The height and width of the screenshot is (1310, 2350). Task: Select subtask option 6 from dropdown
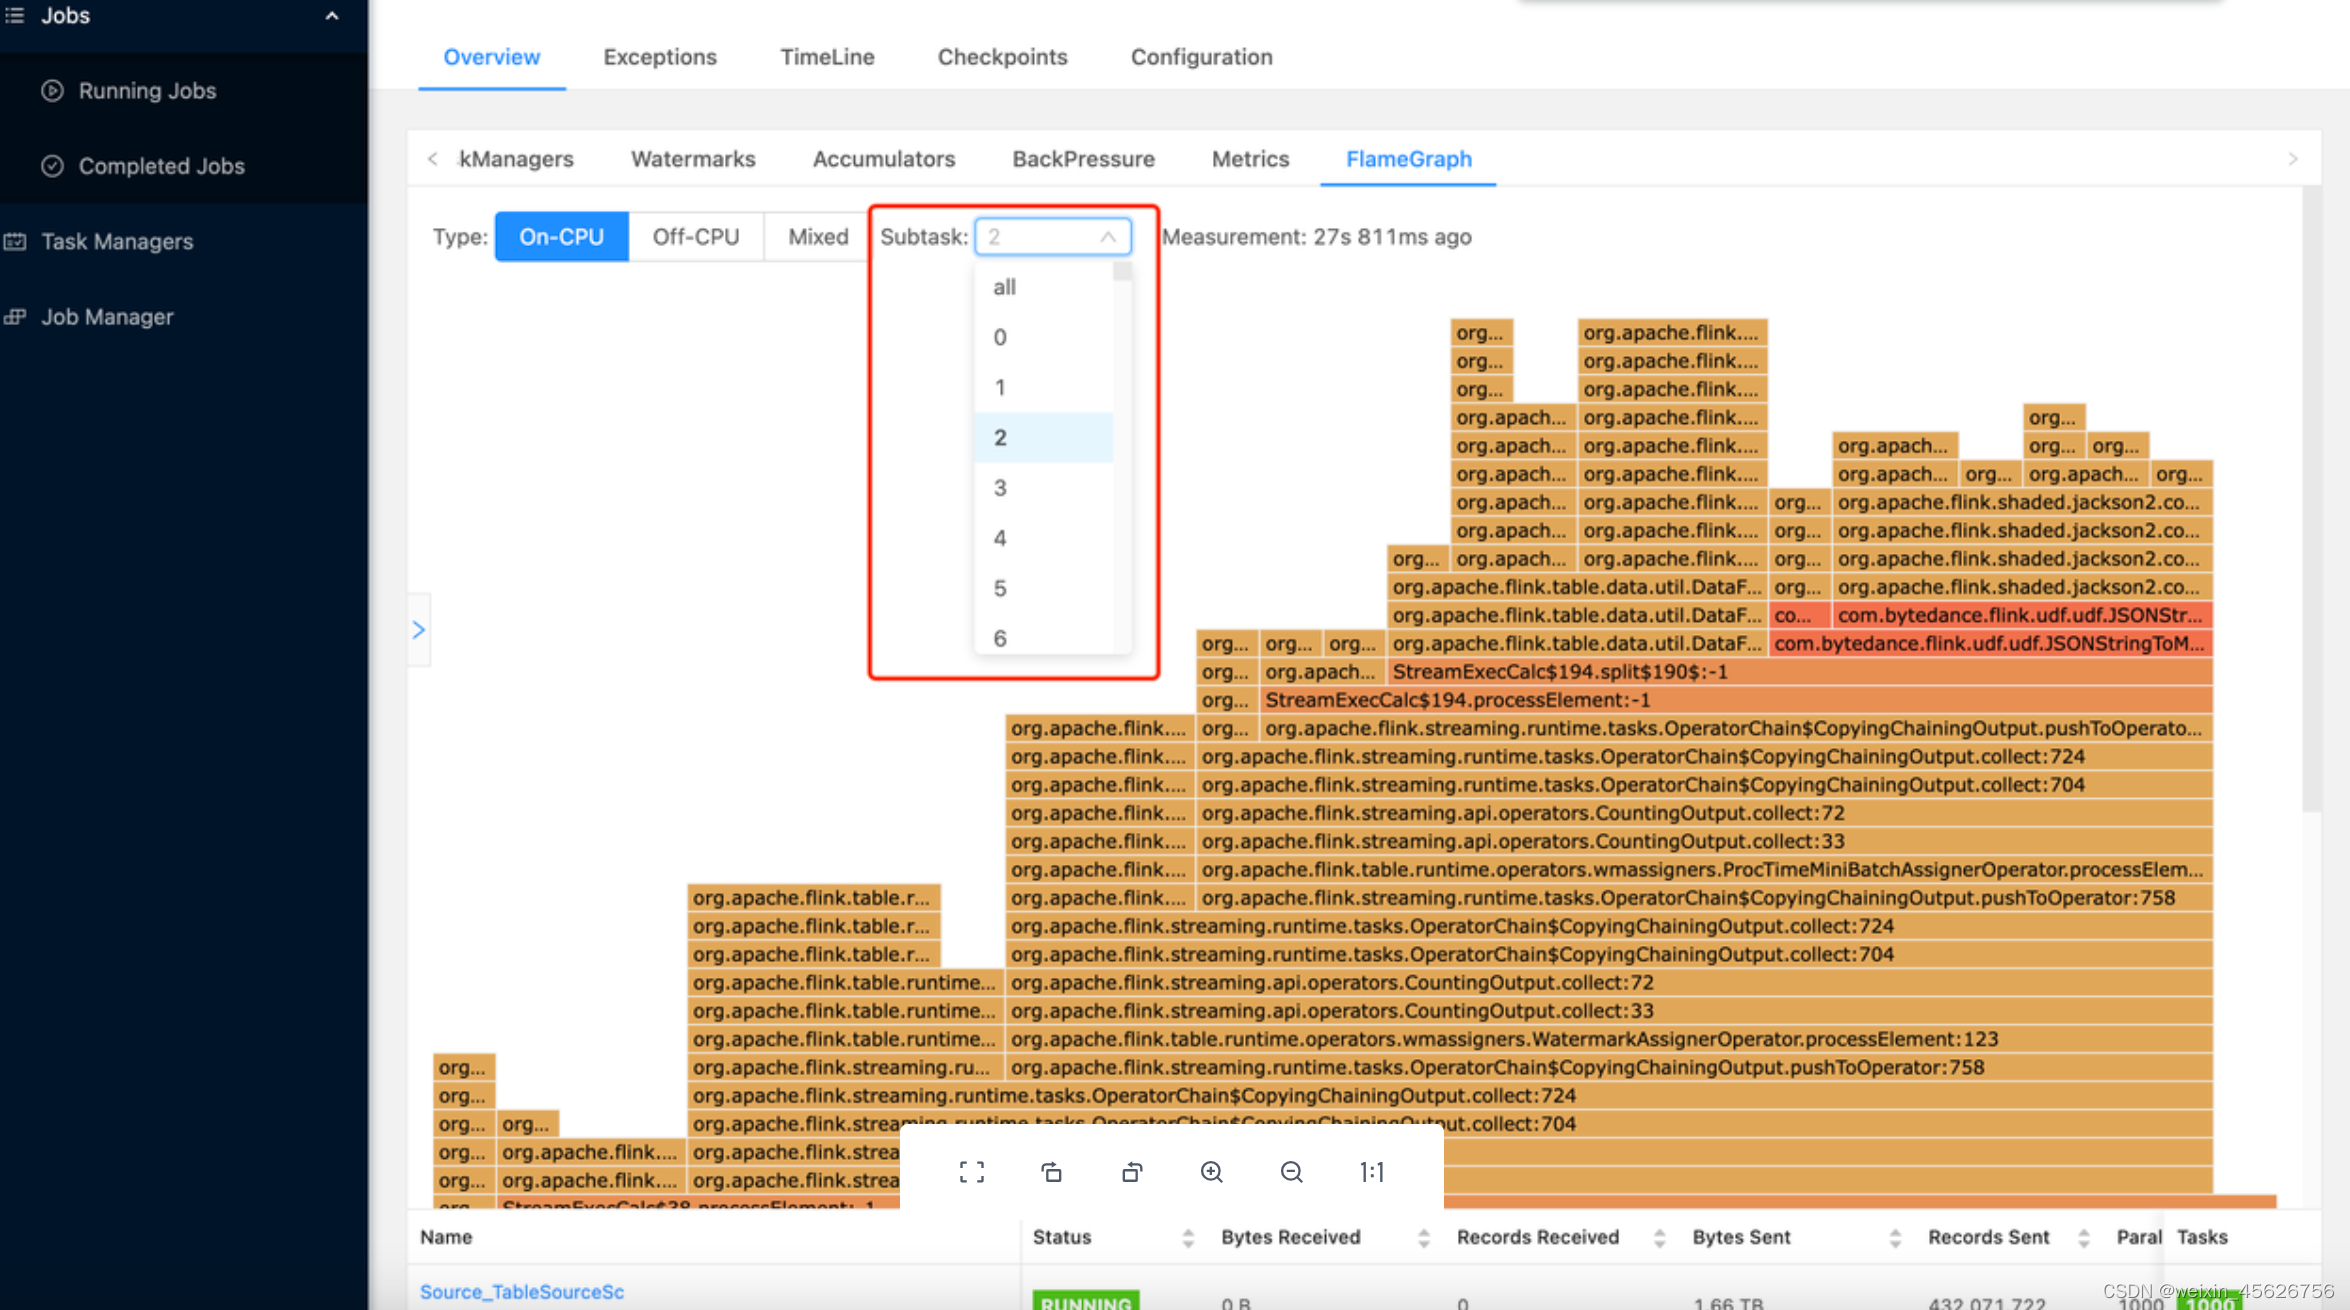click(1000, 637)
